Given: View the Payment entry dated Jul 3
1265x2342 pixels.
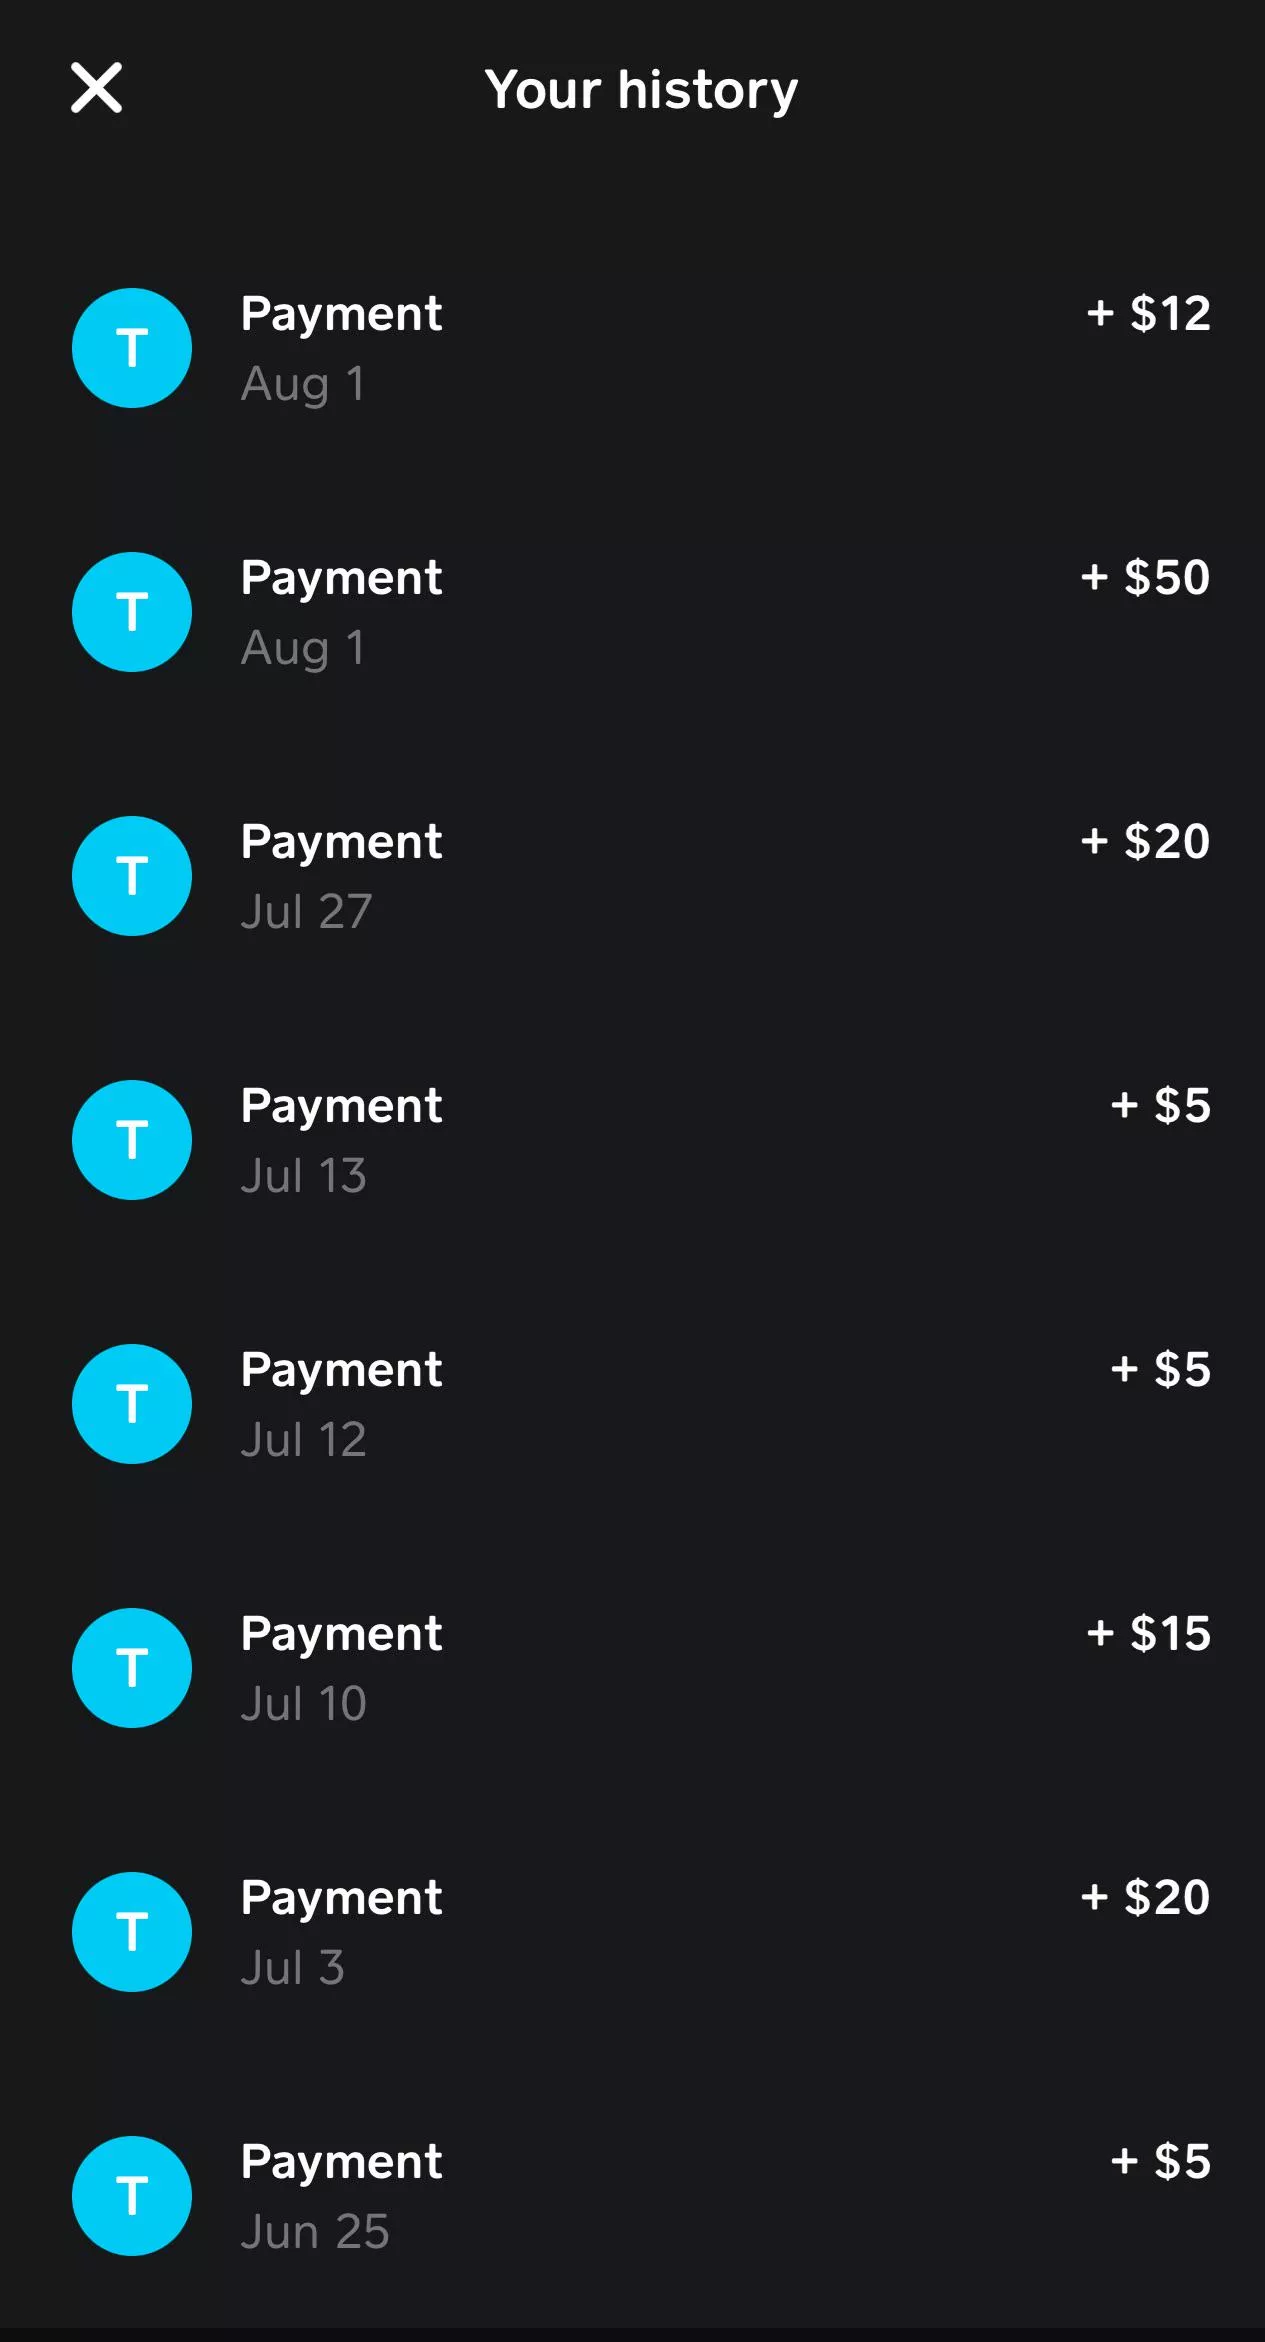Looking at the screenshot, I should pyautogui.click(x=341, y=1898).
